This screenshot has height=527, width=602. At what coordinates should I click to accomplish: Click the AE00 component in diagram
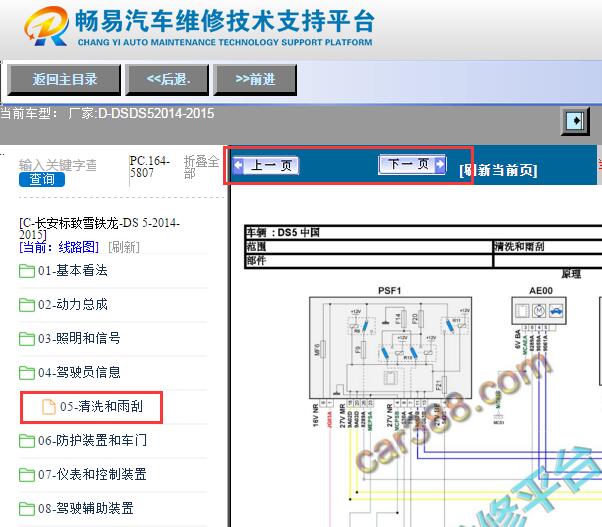tap(539, 311)
